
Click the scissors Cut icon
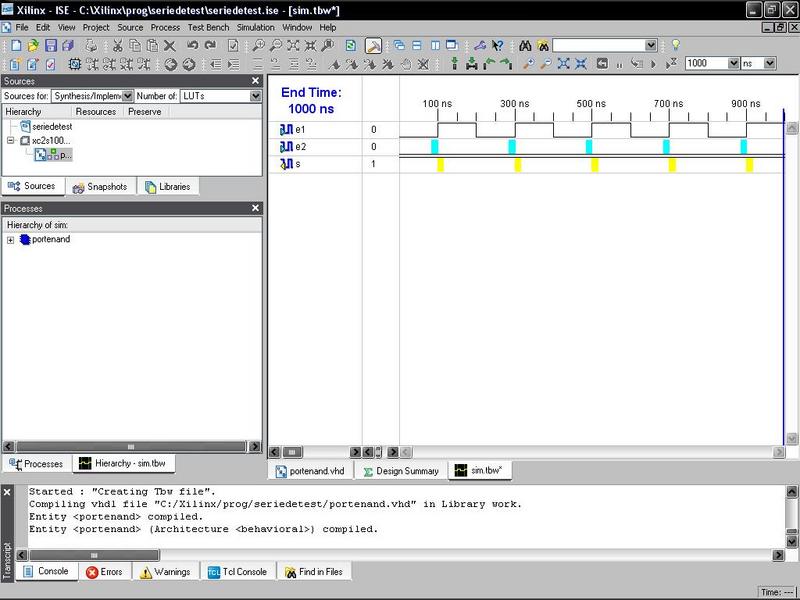[x=117, y=46]
